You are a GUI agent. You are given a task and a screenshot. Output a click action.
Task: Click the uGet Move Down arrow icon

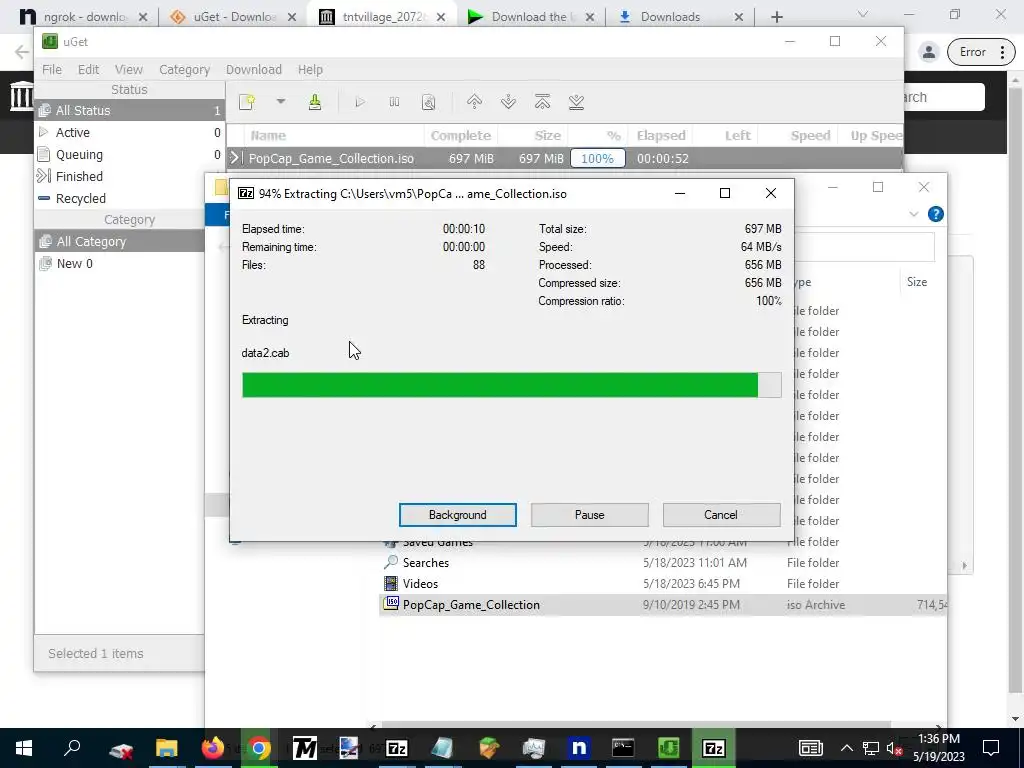(x=508, y=102)
